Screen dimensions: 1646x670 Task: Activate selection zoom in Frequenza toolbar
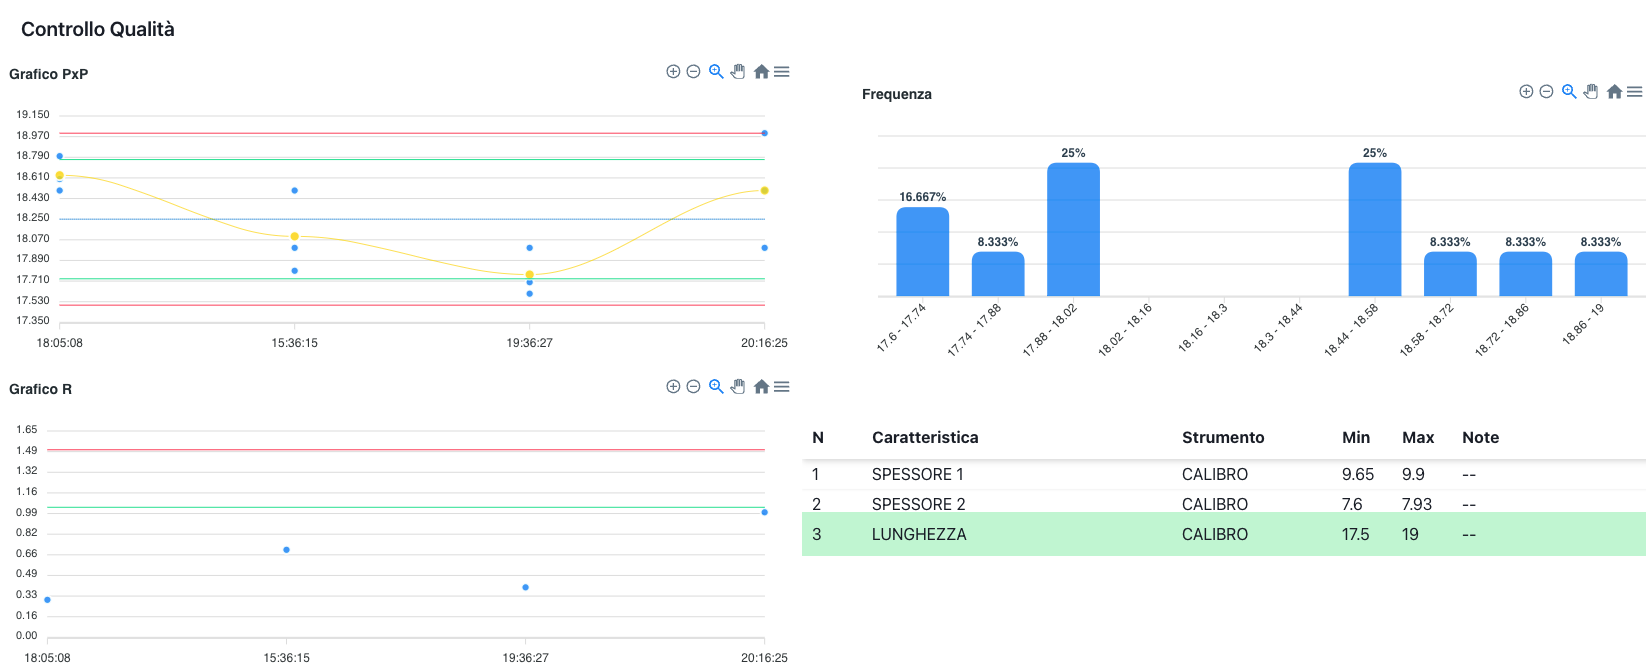(x=1569, y=92)
